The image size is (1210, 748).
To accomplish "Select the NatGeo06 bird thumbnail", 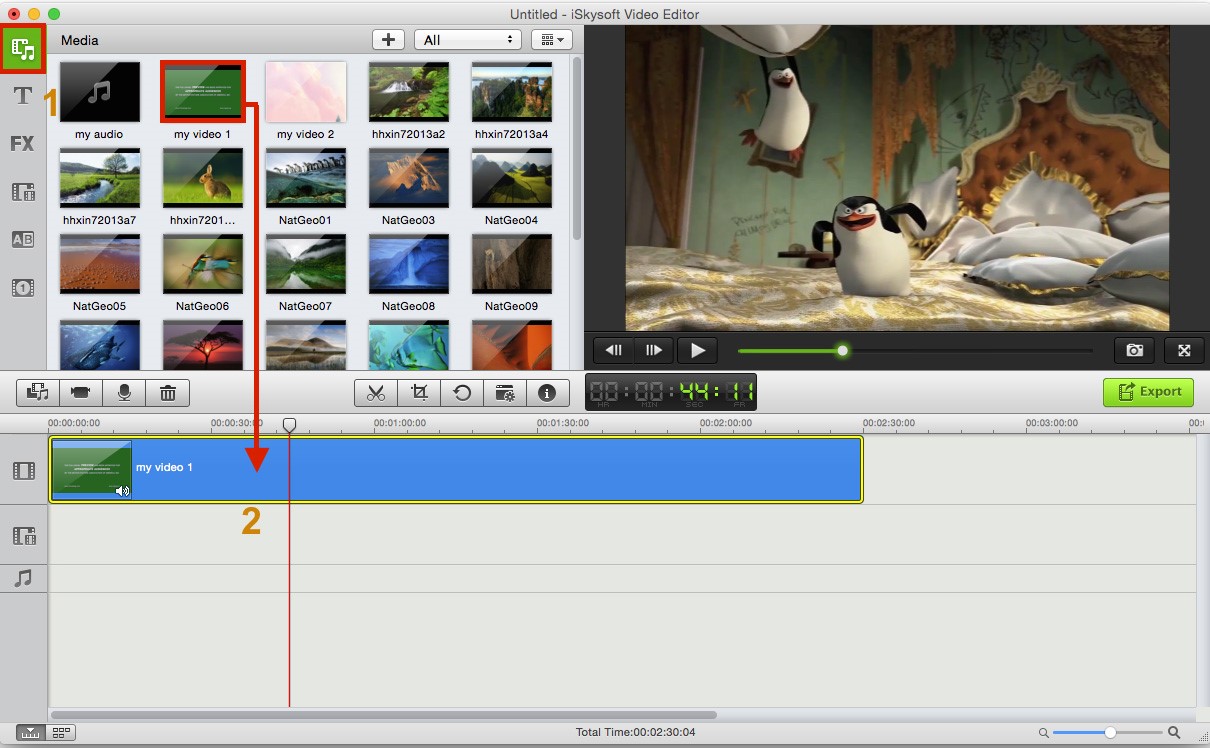I will coord(202,265).
